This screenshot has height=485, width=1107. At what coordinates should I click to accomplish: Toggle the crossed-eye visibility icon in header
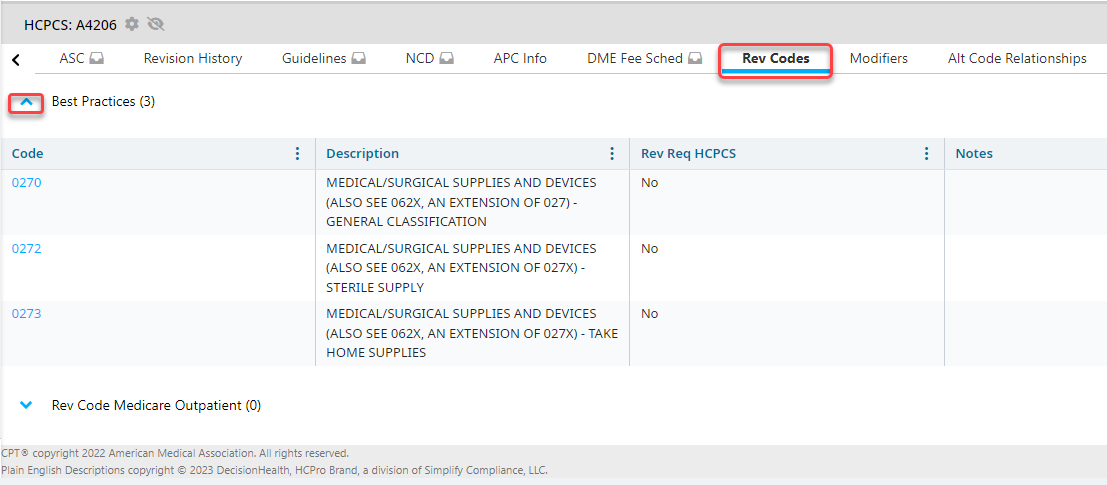(x=155, y=24)
